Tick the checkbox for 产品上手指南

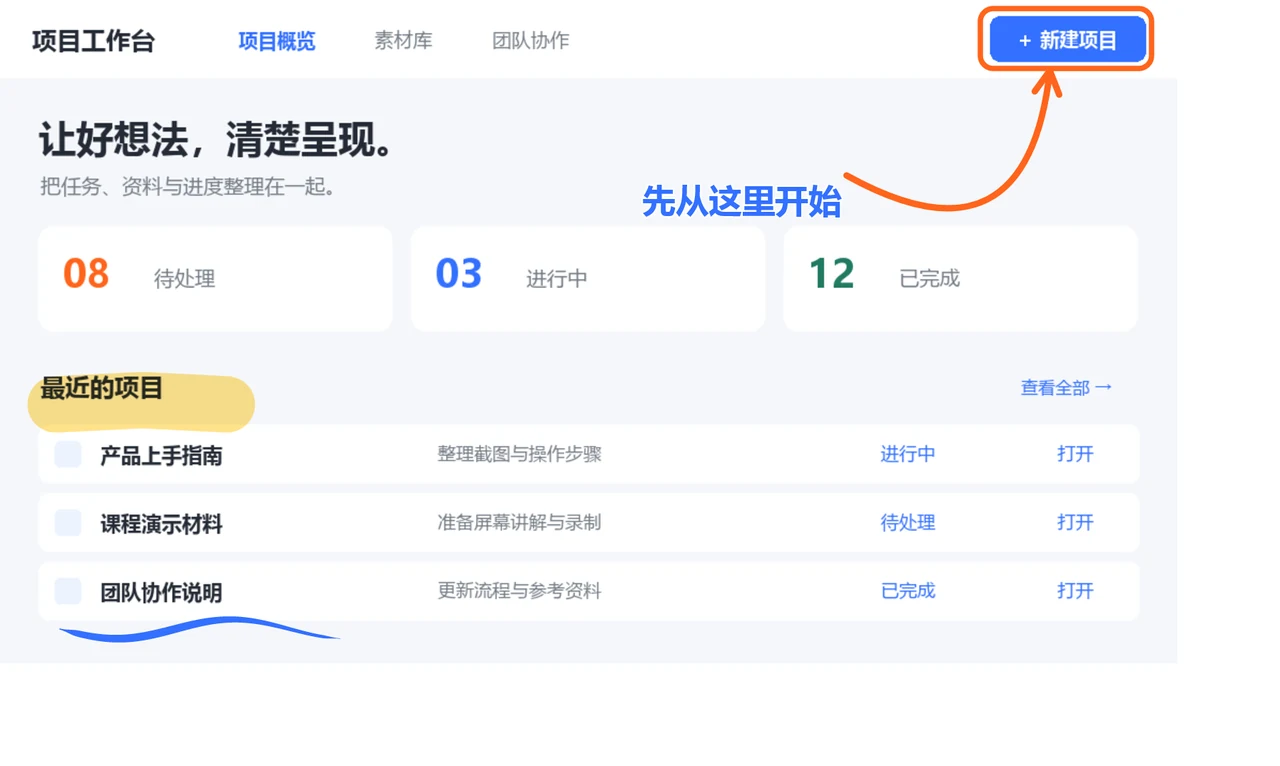[x=68, y=454]
